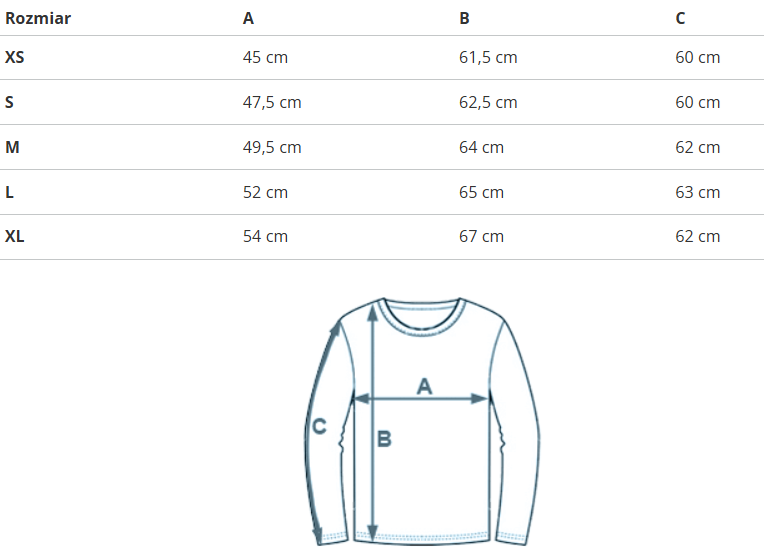This screenshot has width=764, height=554.
Task: Select the C column header in table
Action: pyautogui.click(x=681, y=18)
